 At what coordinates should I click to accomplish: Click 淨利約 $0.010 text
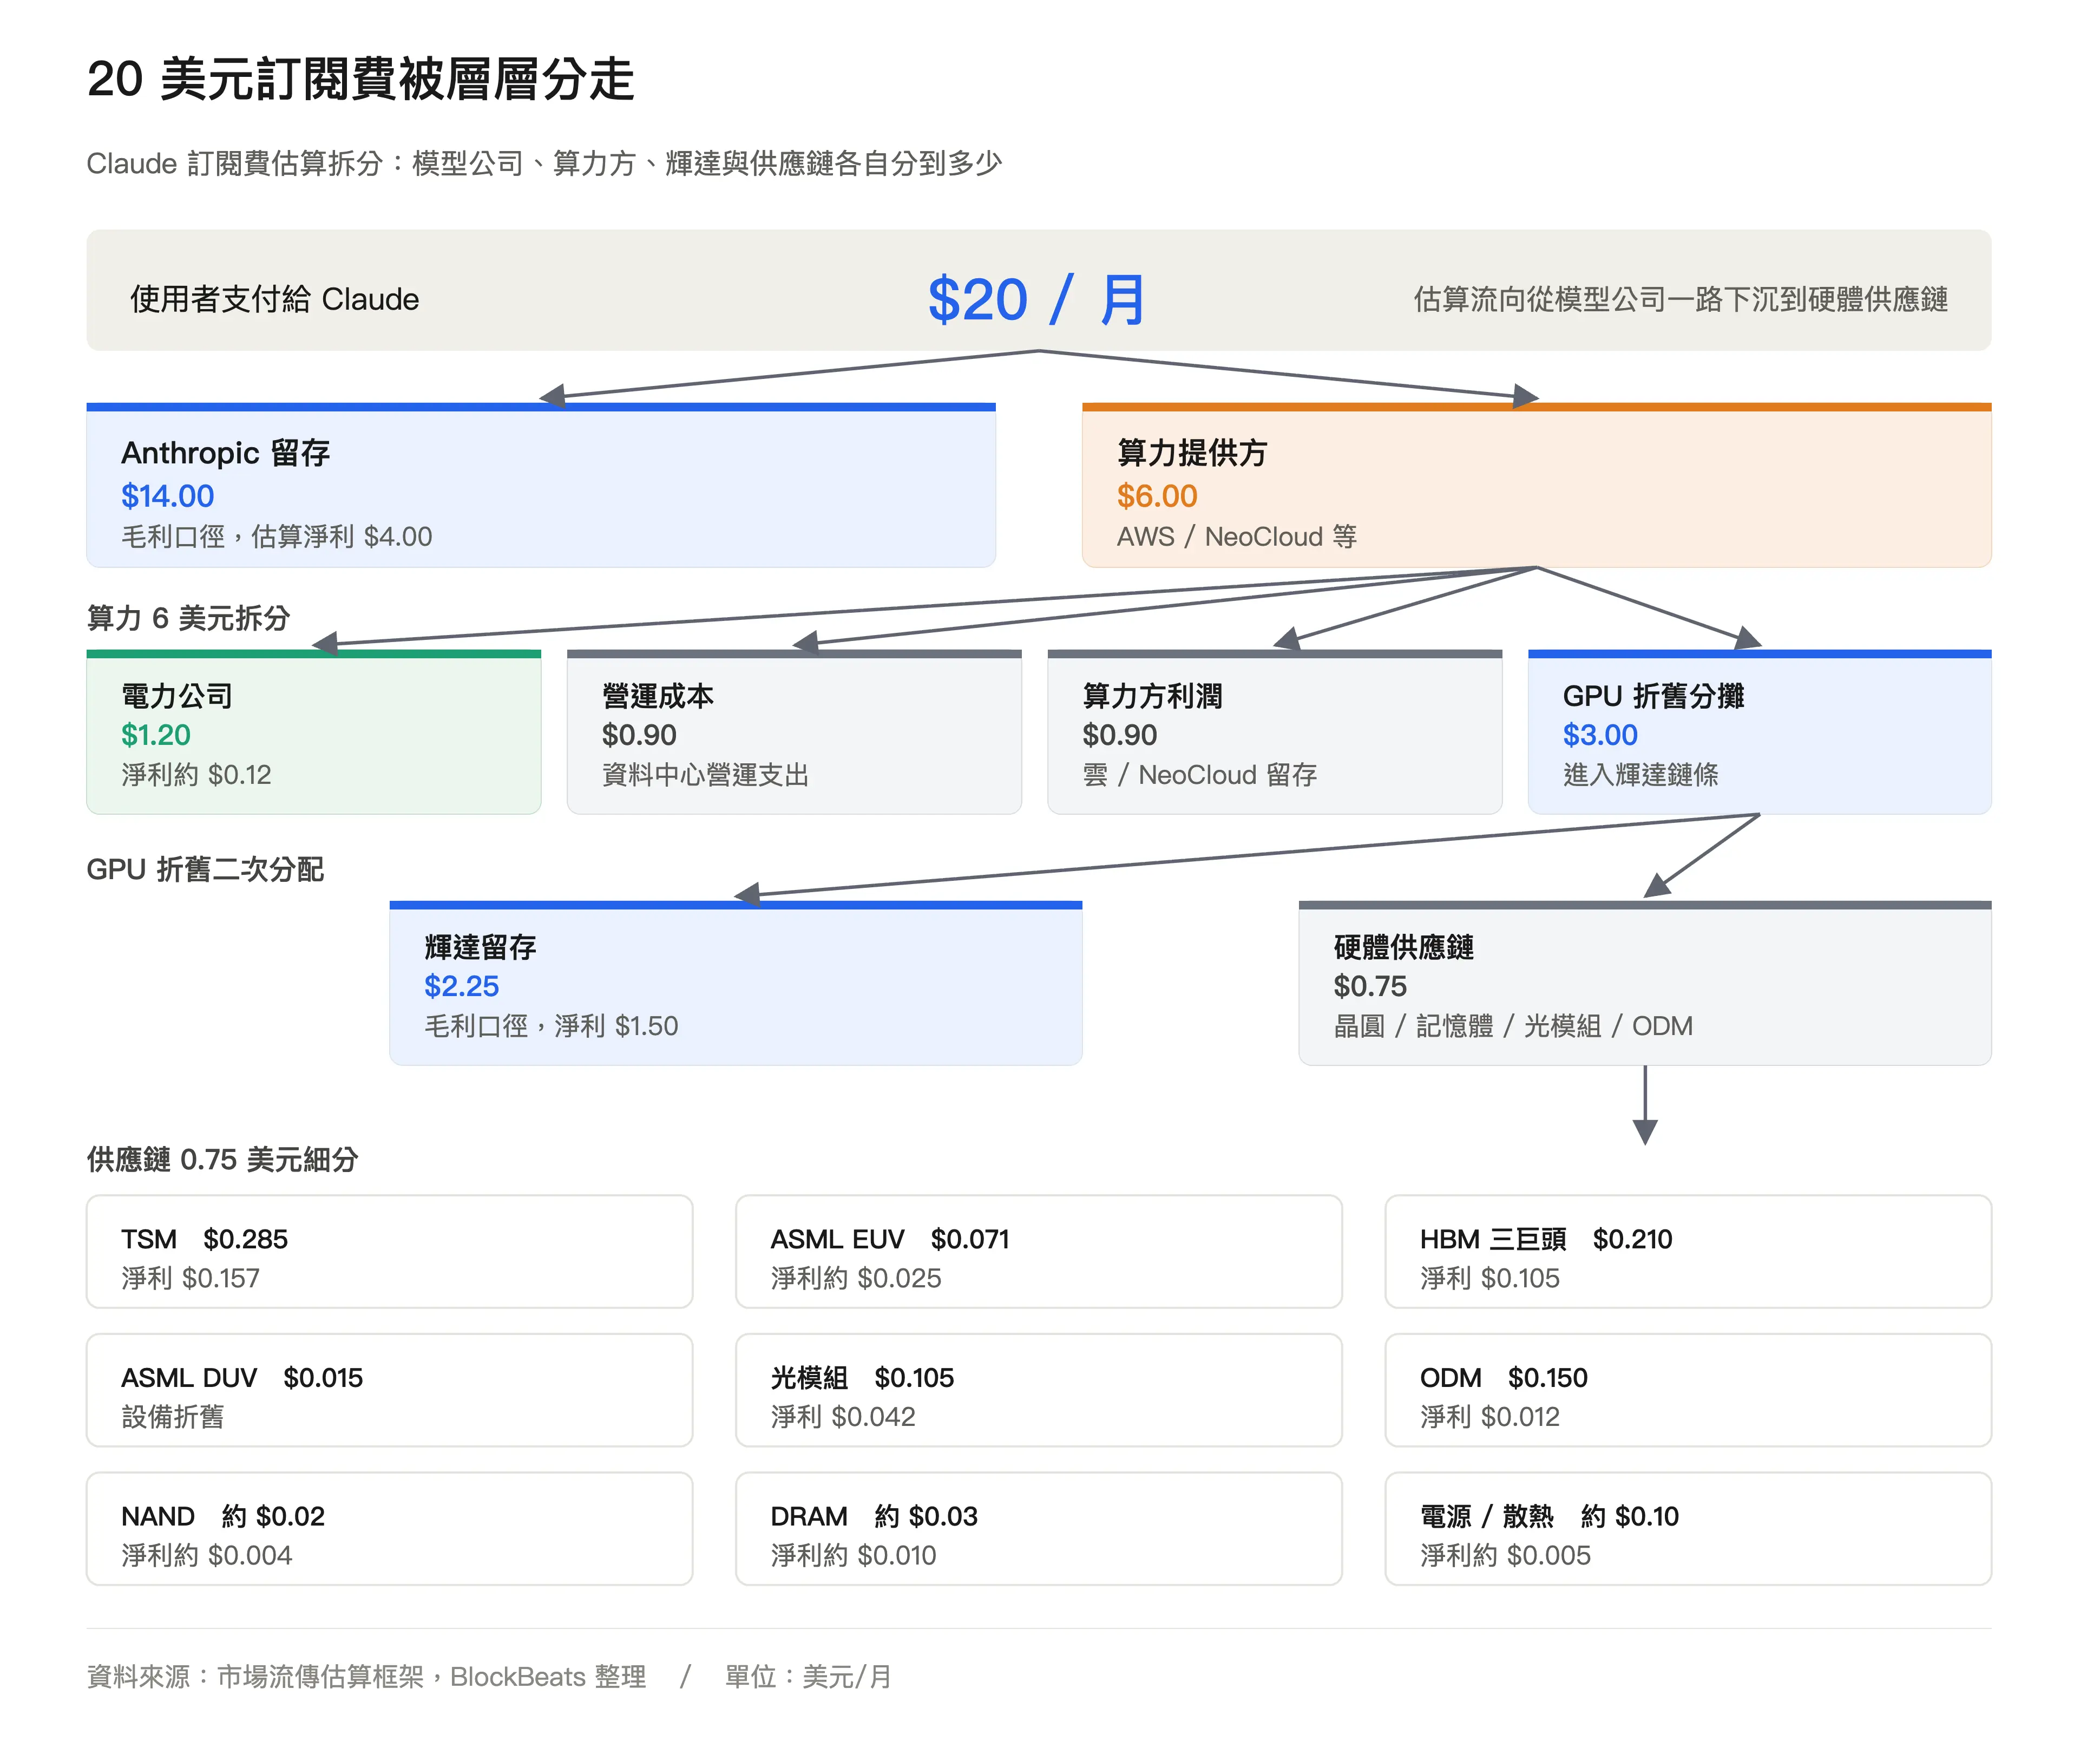(x=853, y=1555)
